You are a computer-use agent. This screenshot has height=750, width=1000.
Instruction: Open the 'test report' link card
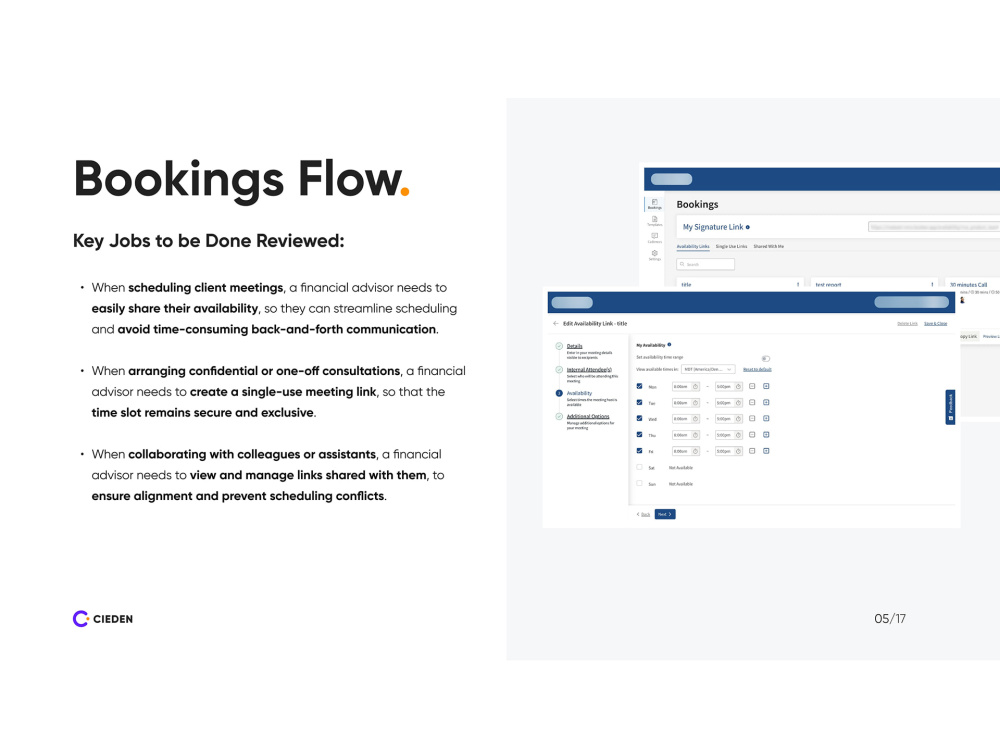[x=874, y=284]
